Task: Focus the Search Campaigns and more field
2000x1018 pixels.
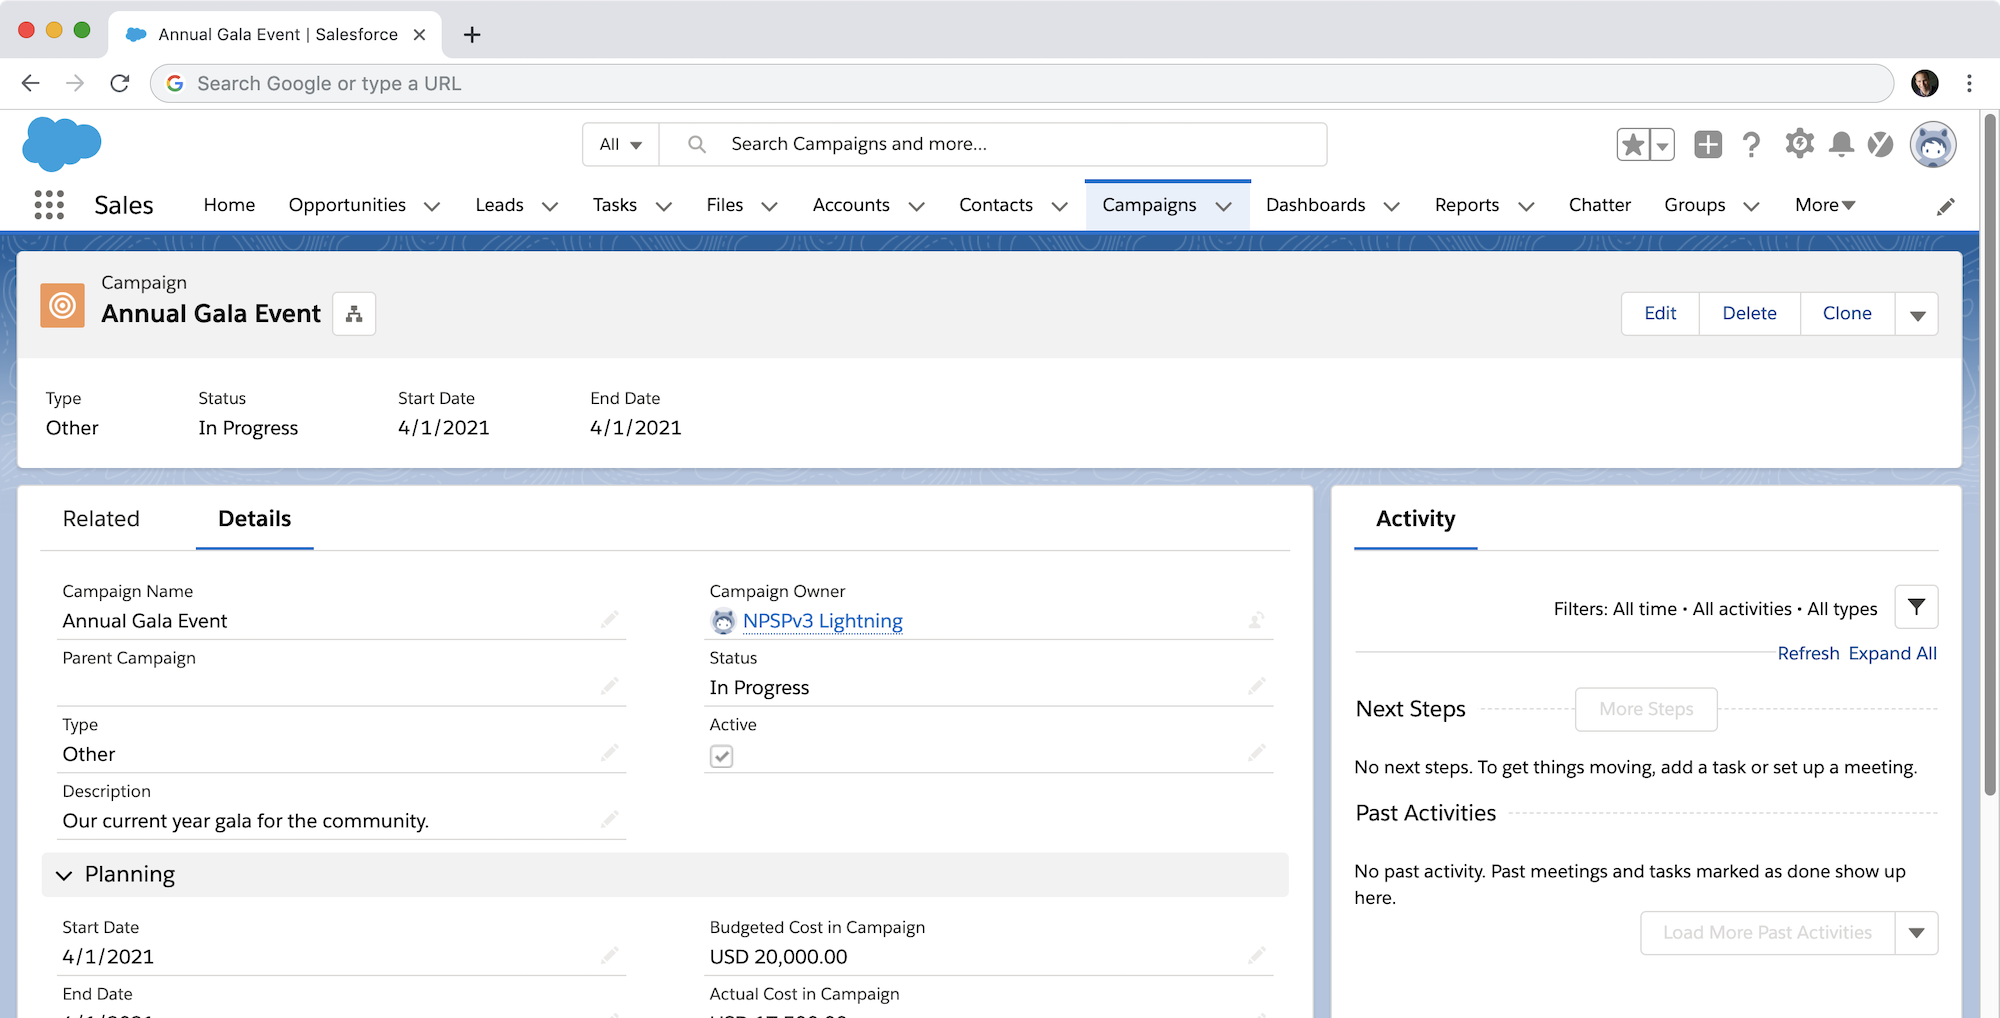Action: pos(993,144)
